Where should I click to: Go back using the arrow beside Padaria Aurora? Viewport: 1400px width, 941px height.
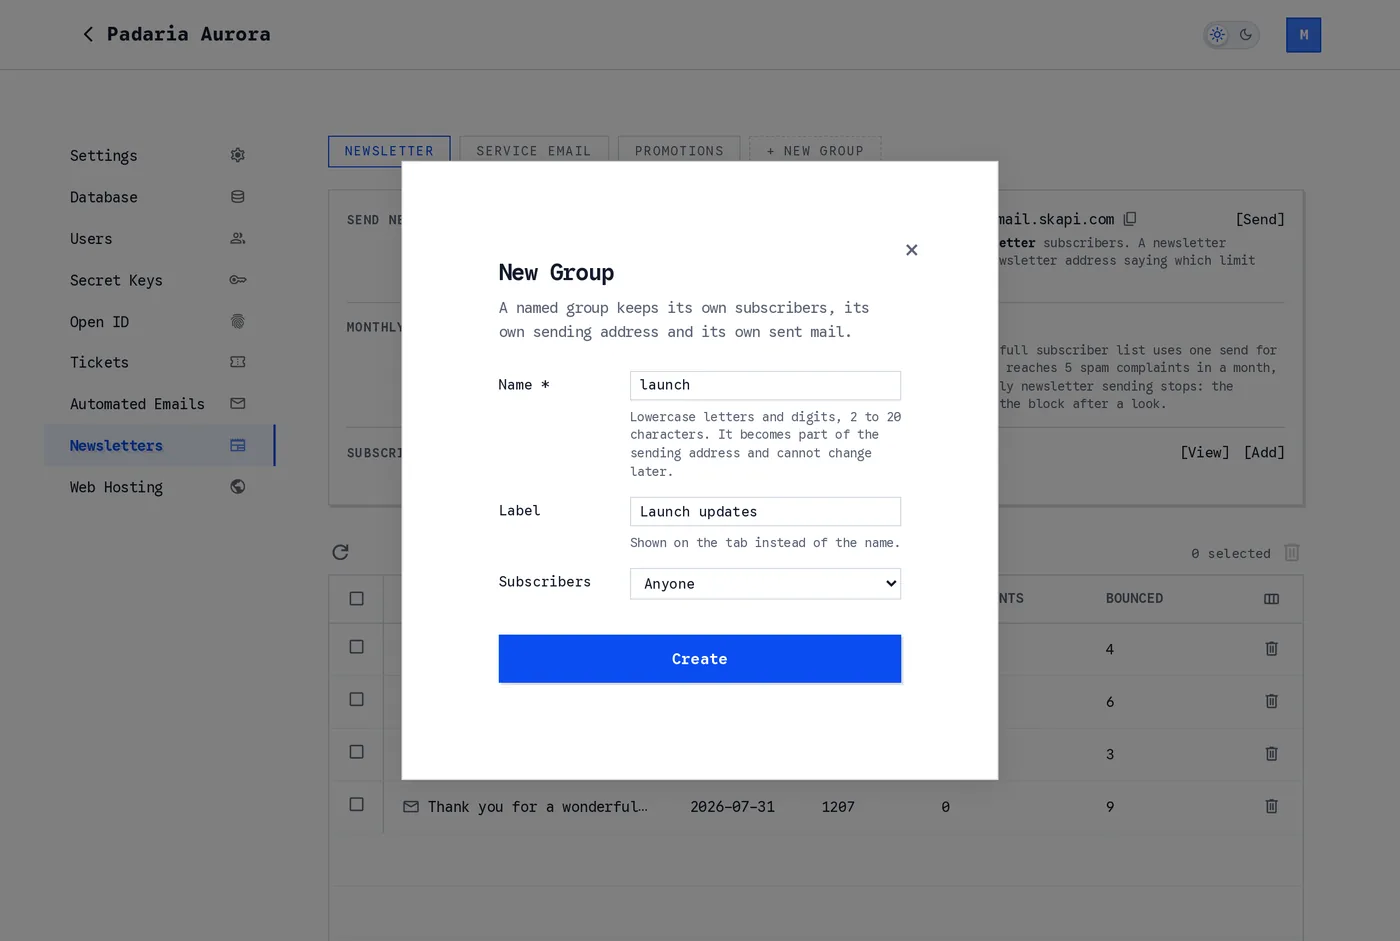click(88, 35)
